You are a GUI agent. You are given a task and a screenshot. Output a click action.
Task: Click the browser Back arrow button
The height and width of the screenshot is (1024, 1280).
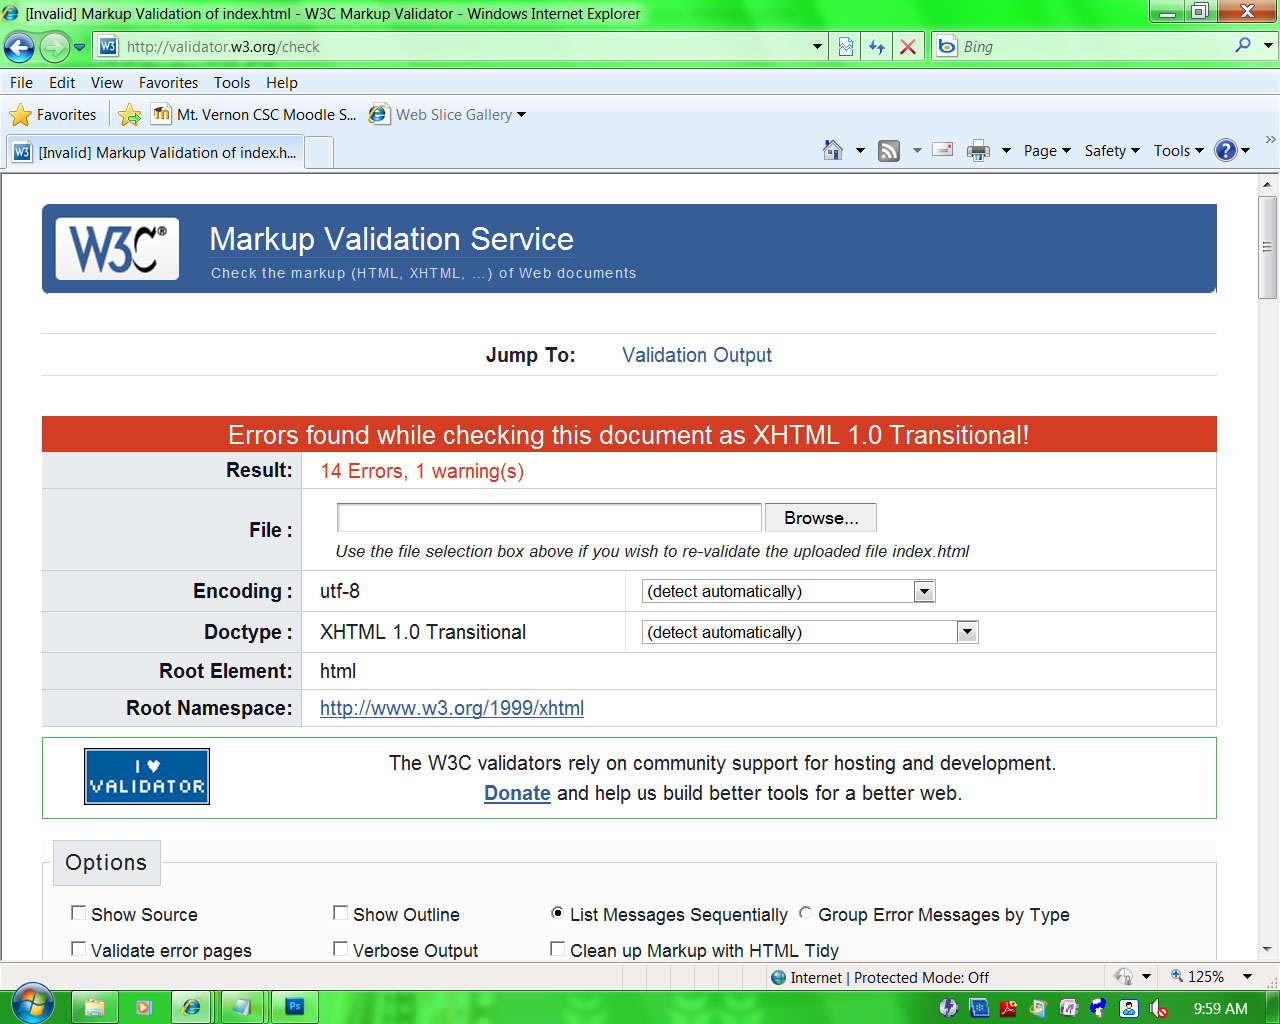click(19, 47)
